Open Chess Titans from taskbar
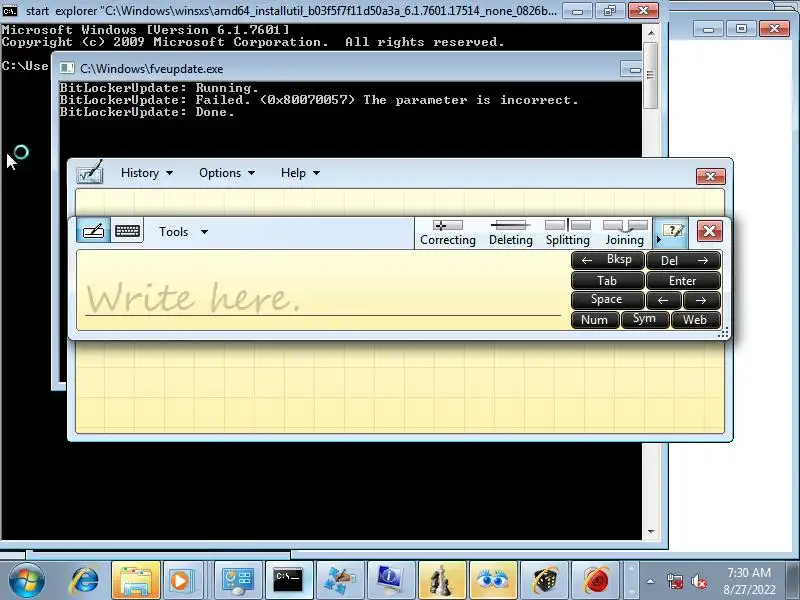 [442, 580]
